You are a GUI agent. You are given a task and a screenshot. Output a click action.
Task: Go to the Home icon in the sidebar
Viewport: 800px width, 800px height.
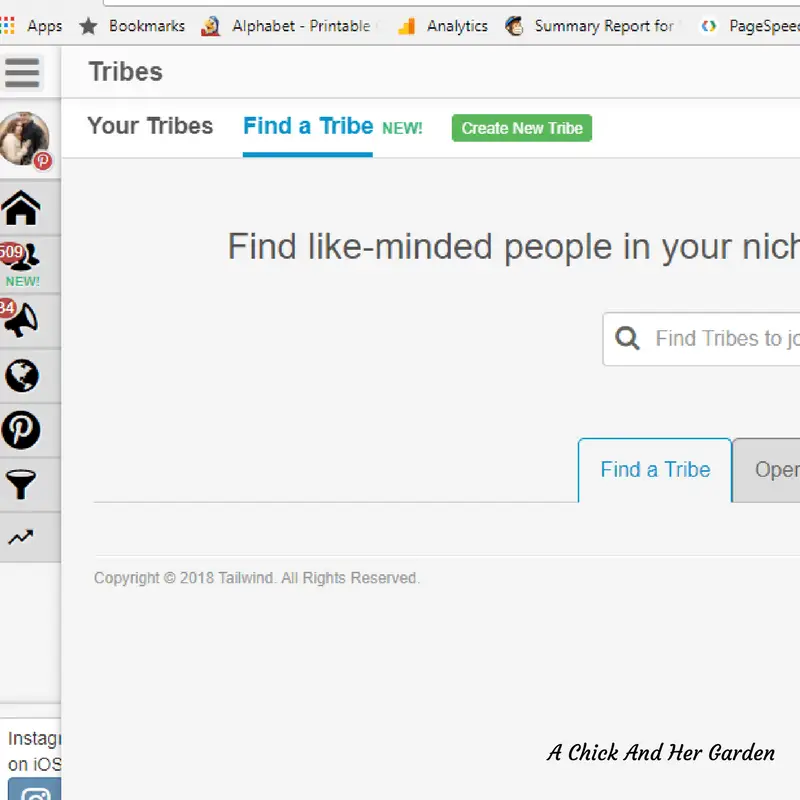click(21, 208)
